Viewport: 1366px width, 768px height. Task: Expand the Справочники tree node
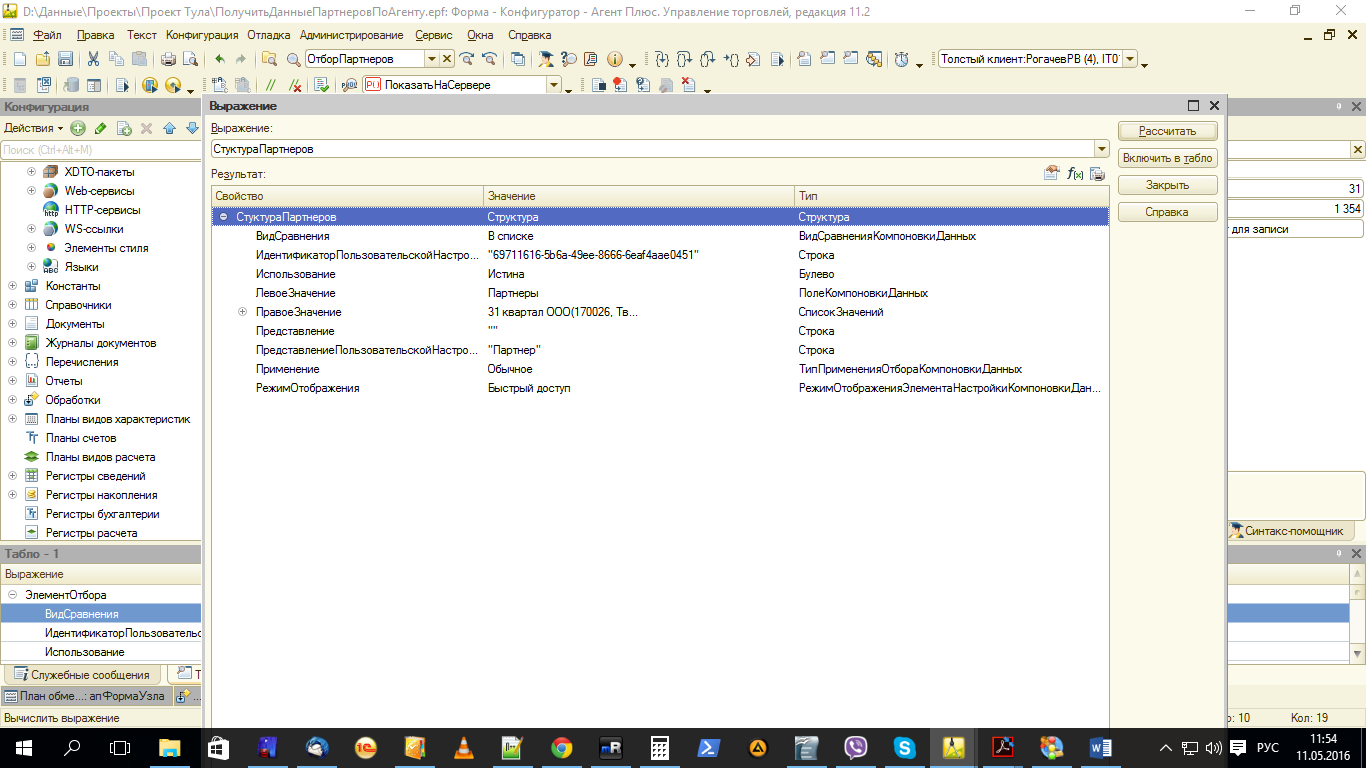[12, 305]
